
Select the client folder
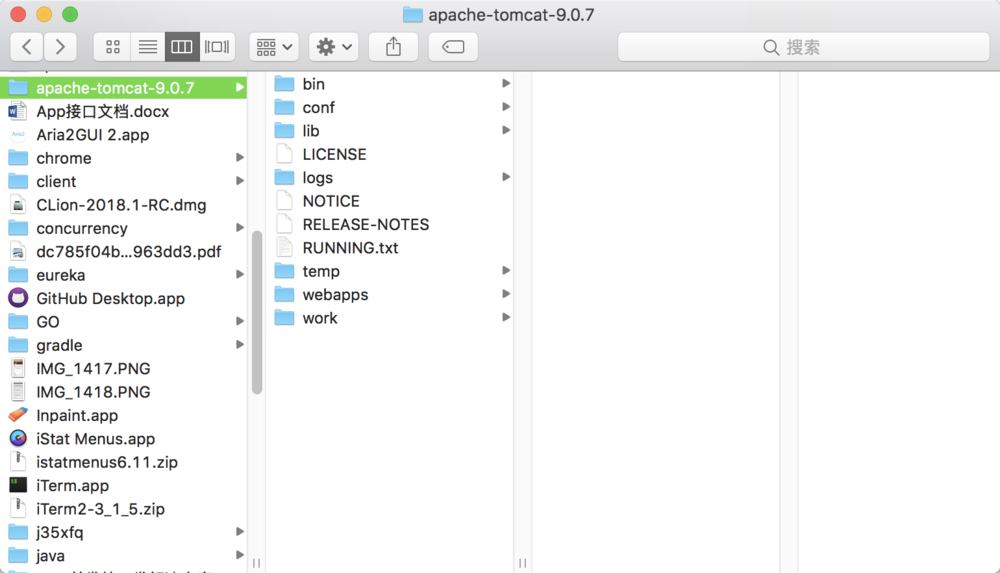(x=124, y=181)
